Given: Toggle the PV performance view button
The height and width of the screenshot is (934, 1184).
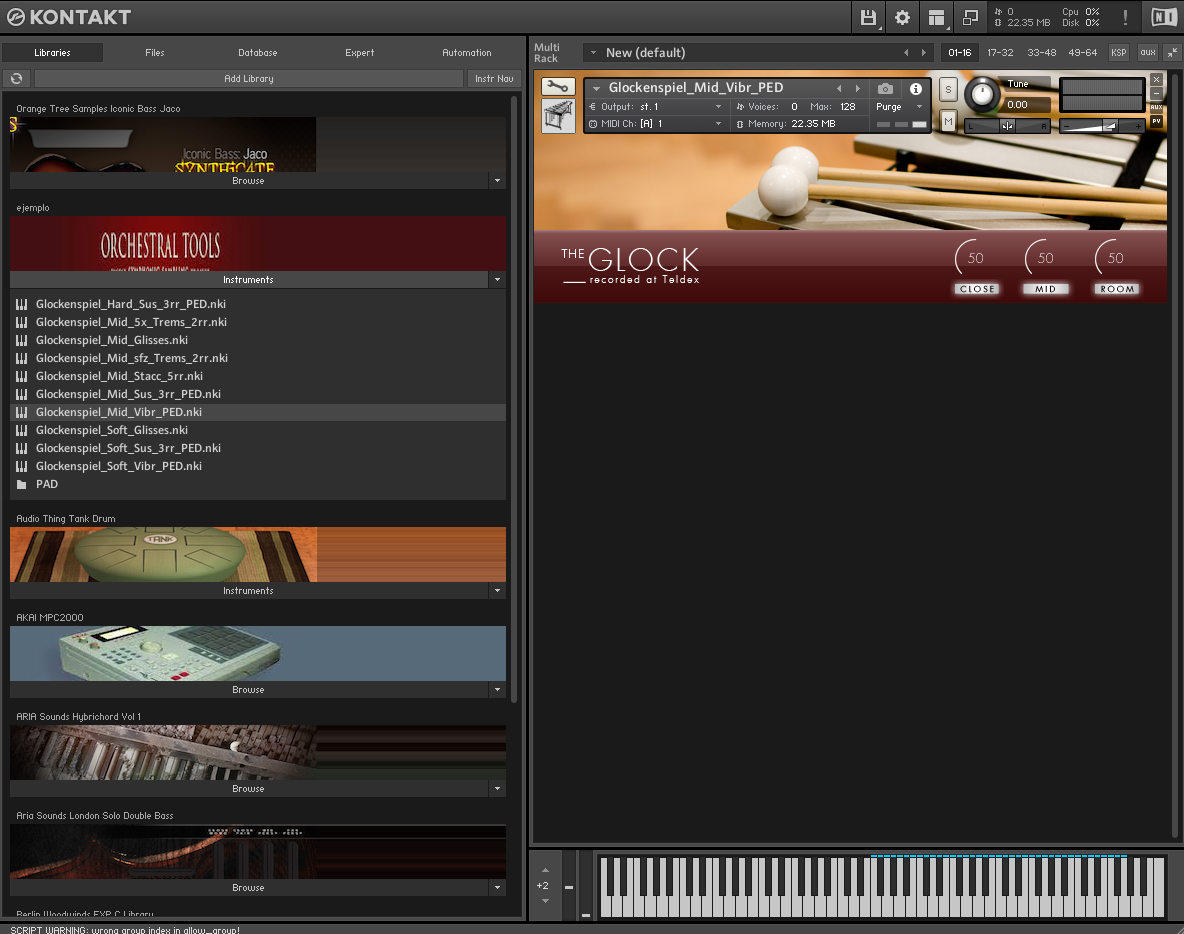Looking at the screenshot, I should [x=1156, y=121].
